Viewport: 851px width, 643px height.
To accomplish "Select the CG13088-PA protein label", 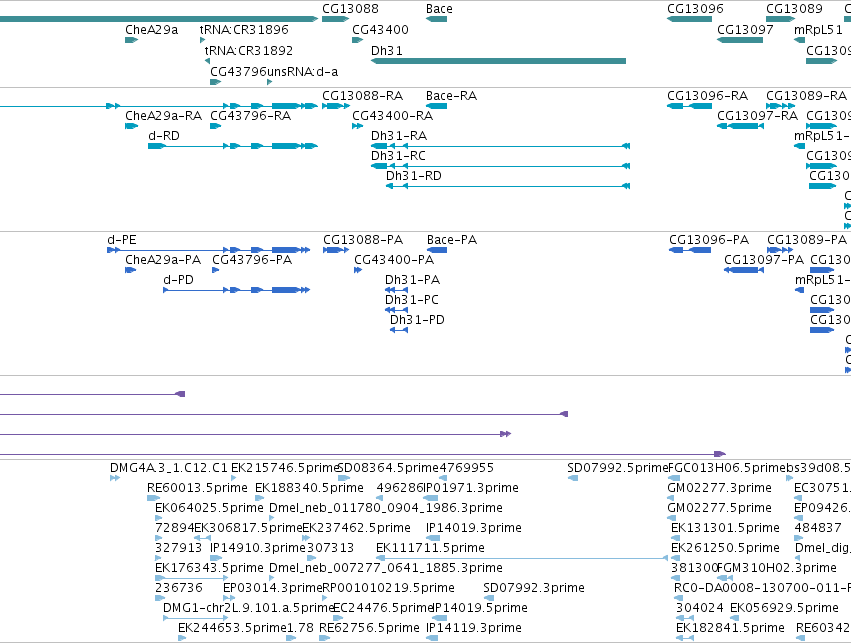I will pyautogui.click(x=363, y=240).
